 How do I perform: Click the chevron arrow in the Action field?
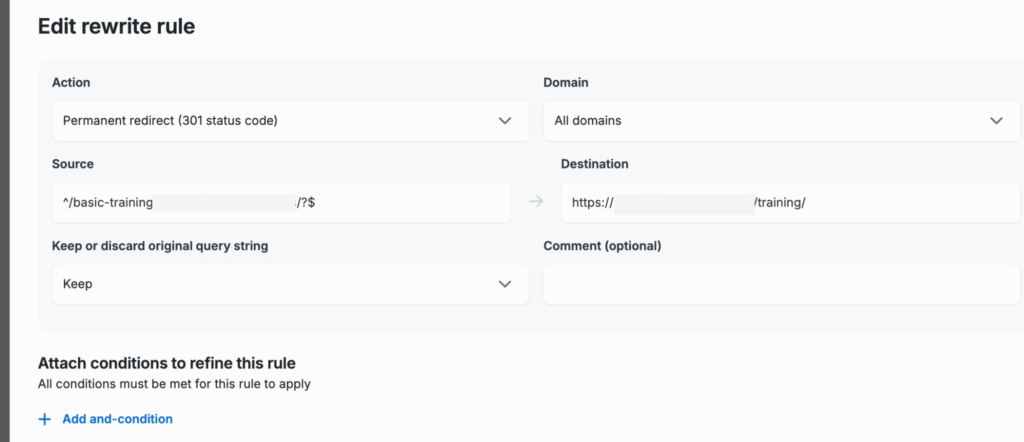pos(504,121)
